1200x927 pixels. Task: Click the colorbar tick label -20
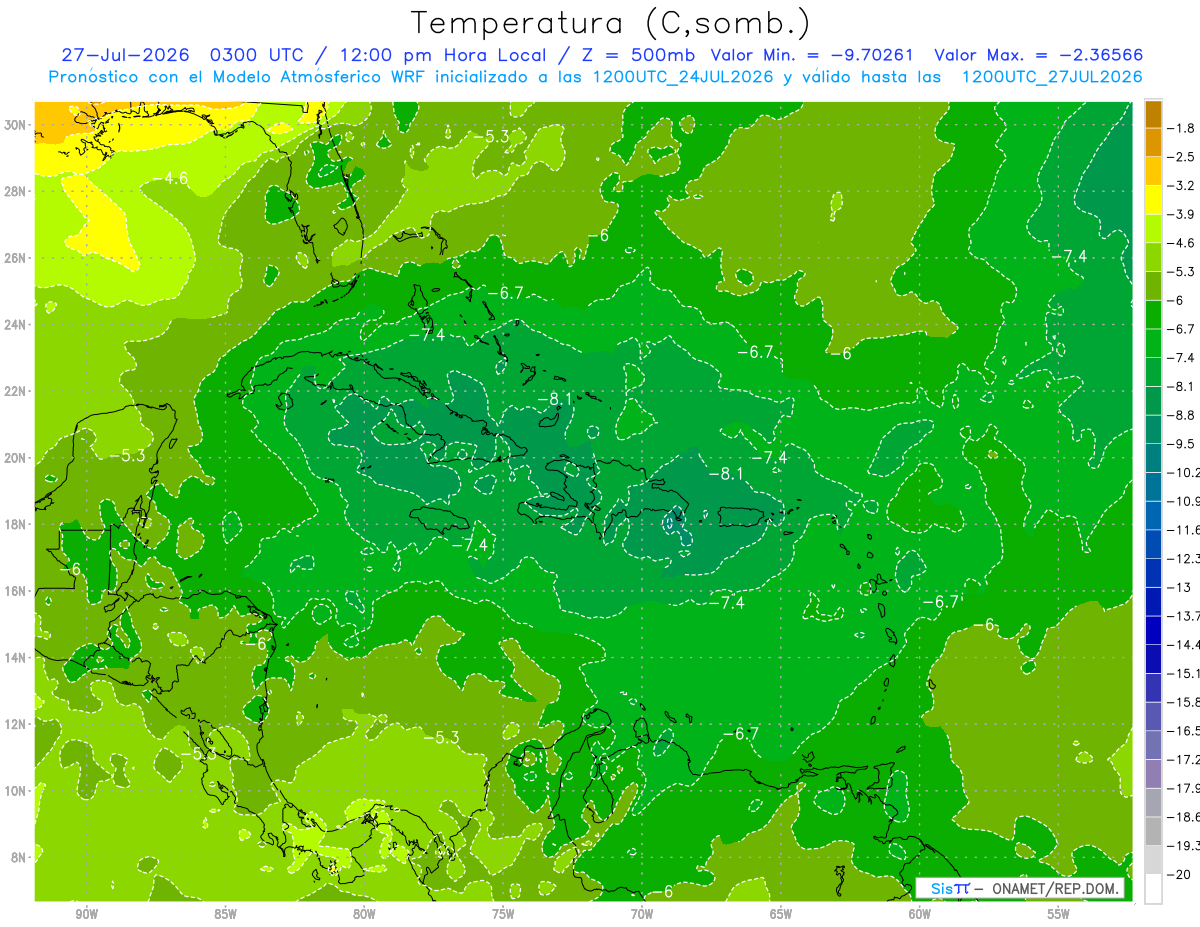point(1178,874)
